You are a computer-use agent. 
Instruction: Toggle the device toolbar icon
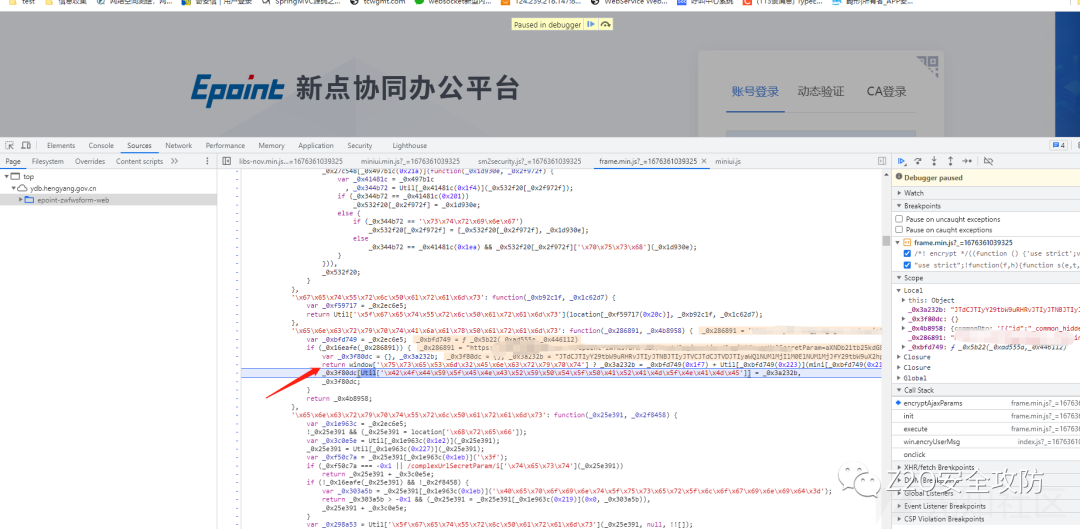click(x=25, y=145)
